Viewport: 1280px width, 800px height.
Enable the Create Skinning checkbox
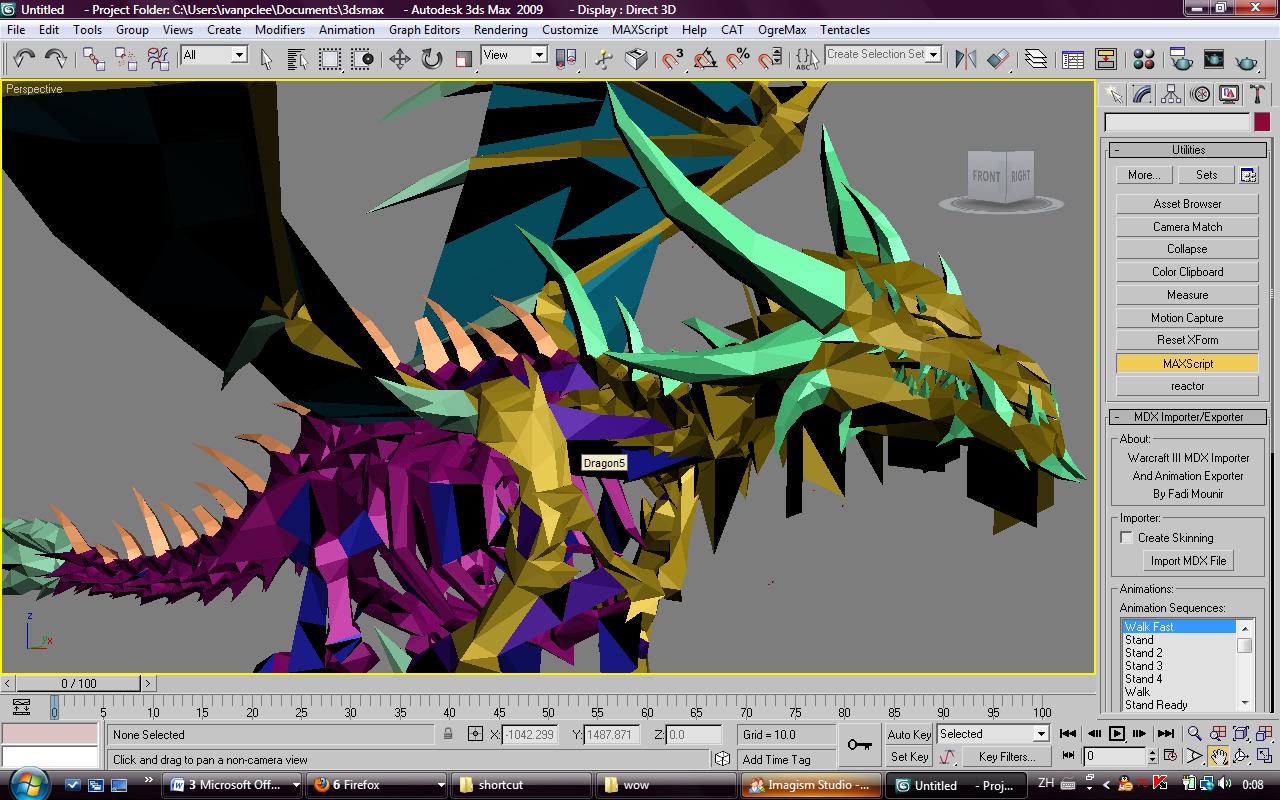click(1127, 538)
